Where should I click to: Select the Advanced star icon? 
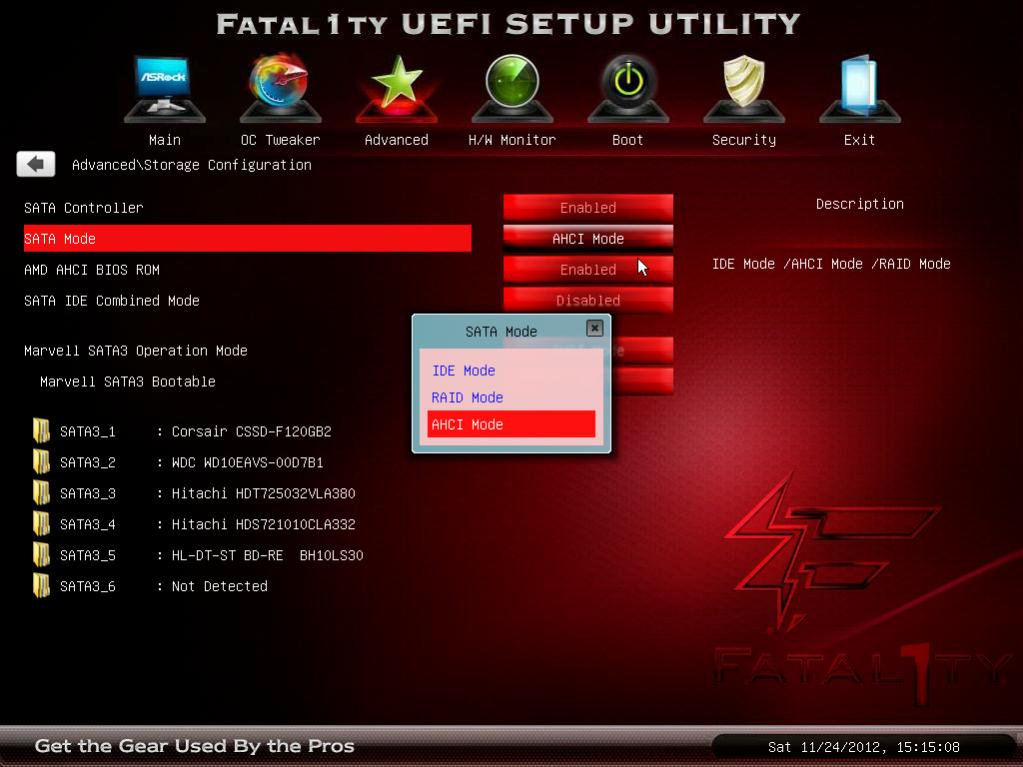tap(396, 89)
